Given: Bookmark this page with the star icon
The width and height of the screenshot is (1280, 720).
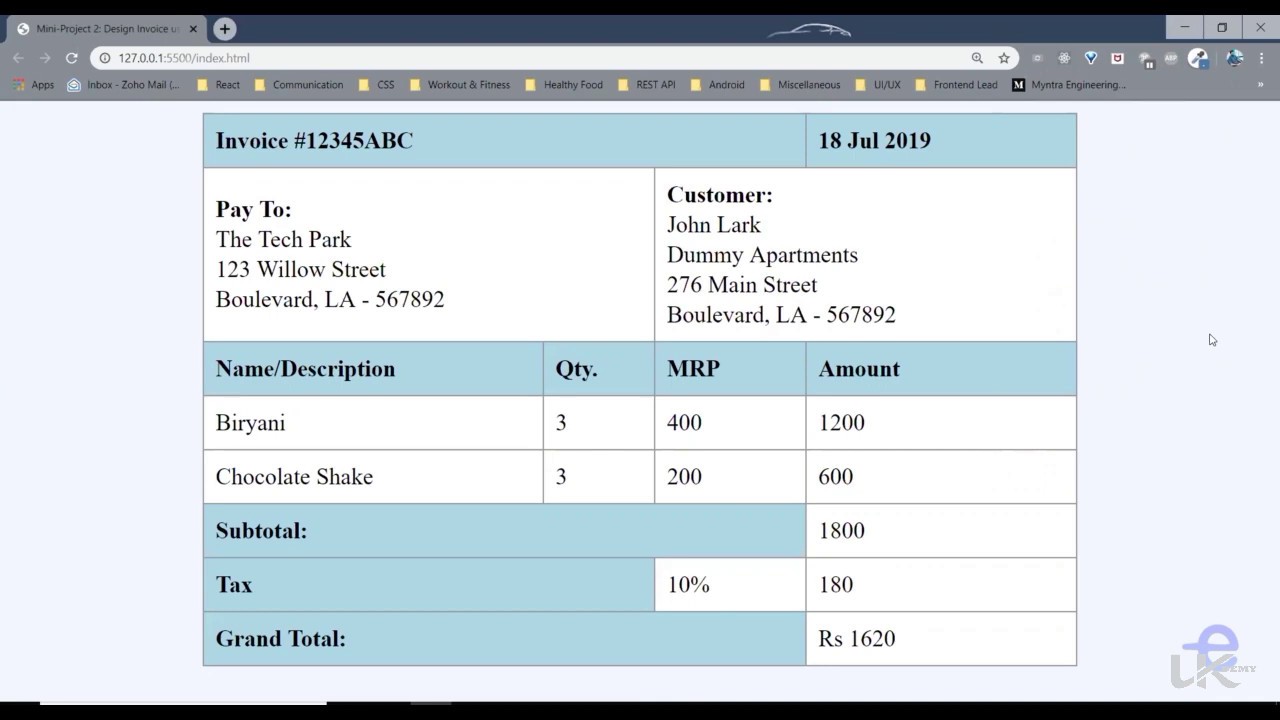Looking at the screenshot, I should [1004, 58].
